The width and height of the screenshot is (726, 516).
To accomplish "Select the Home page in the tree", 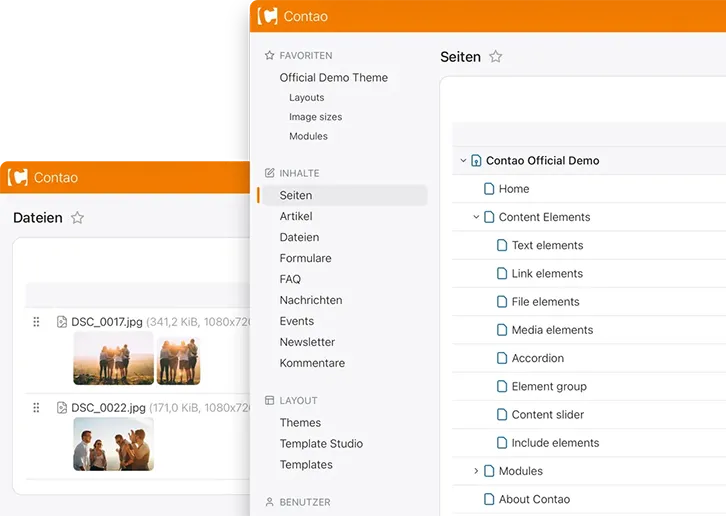I will pos(514,189).
